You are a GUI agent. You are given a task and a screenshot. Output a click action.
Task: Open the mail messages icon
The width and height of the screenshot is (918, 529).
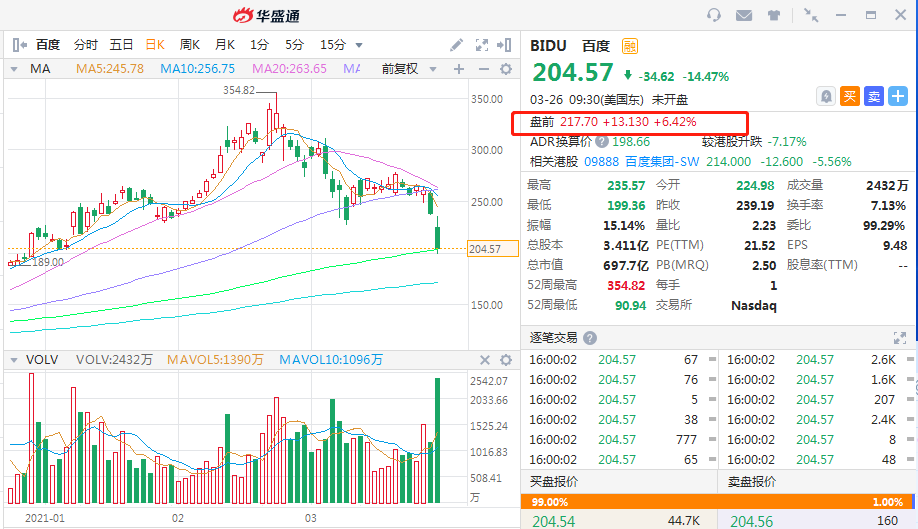pyautogui.click(x=744, y=15)
